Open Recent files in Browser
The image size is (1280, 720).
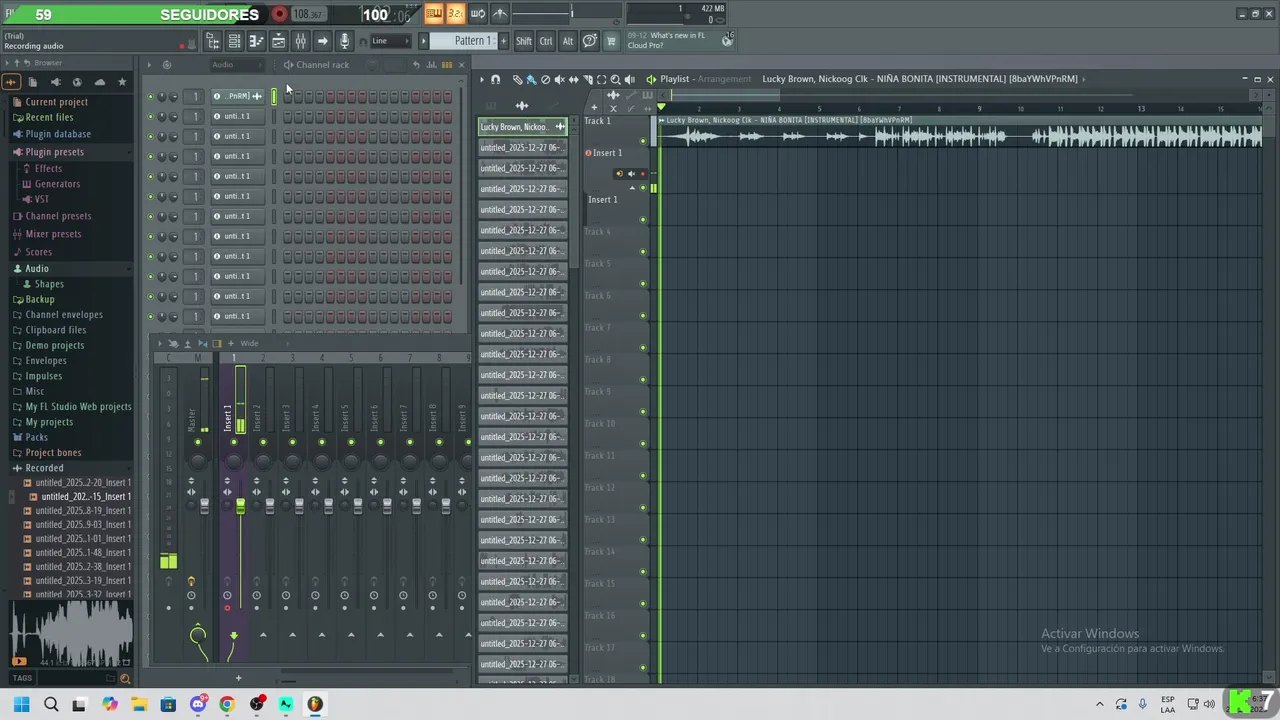(49, 118)
